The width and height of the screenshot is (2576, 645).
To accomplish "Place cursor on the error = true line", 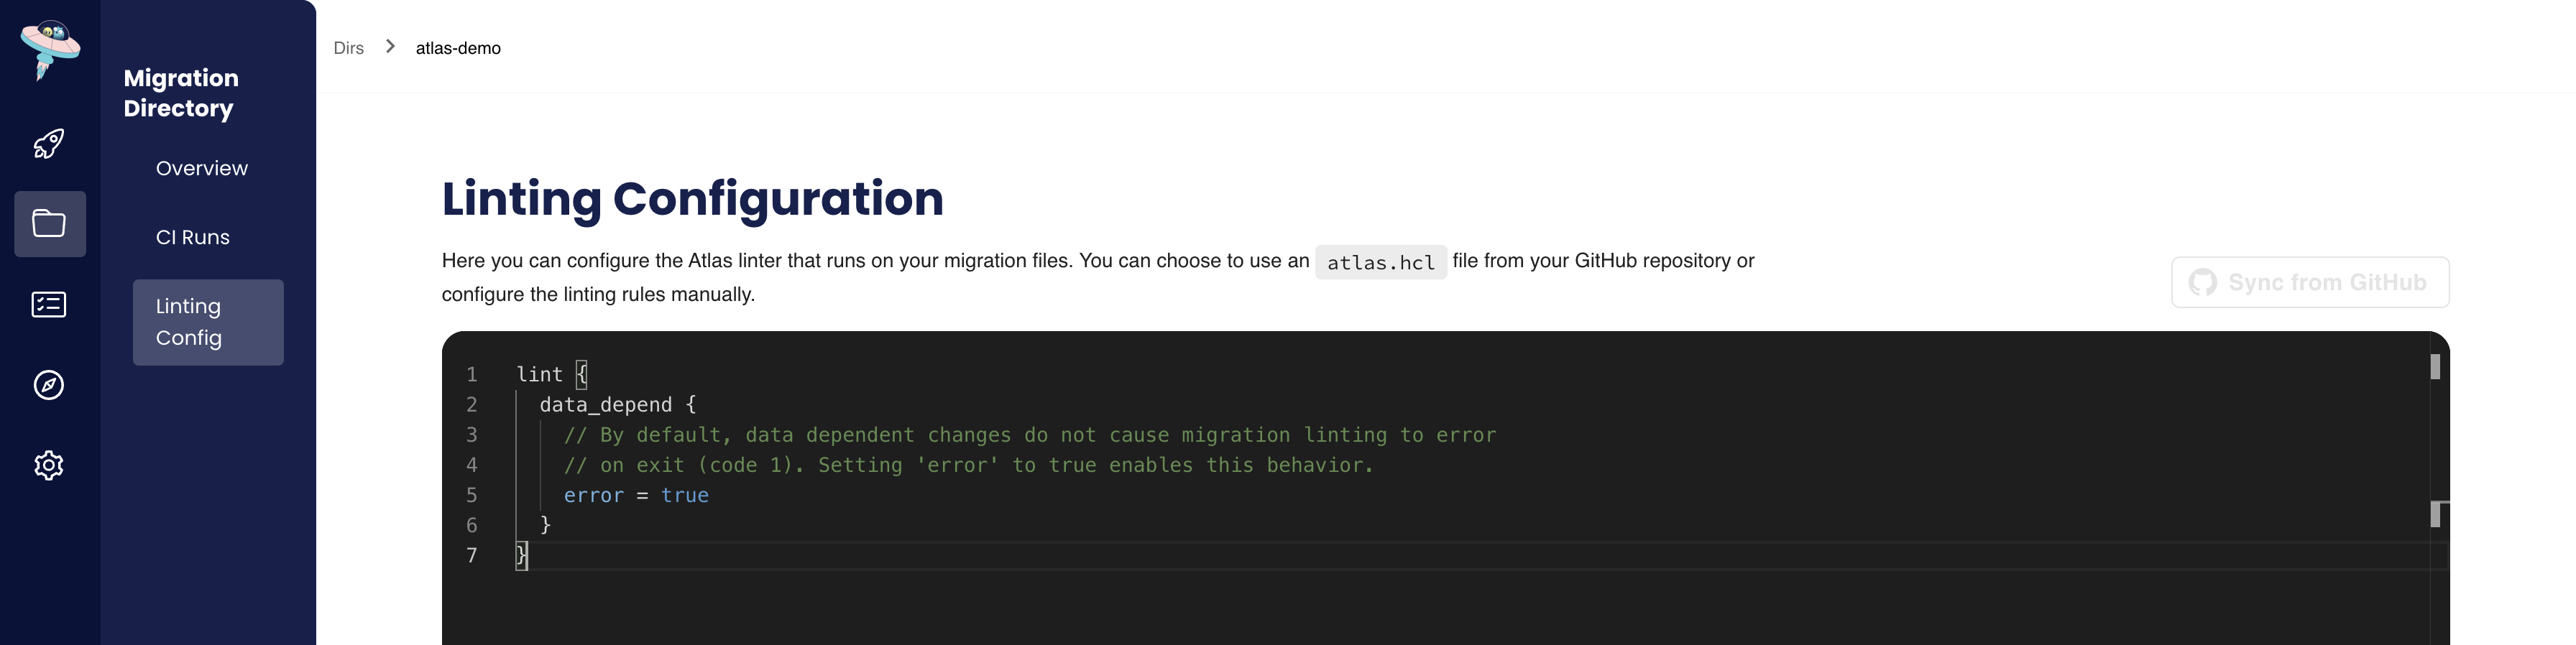I will click(636, 495).
